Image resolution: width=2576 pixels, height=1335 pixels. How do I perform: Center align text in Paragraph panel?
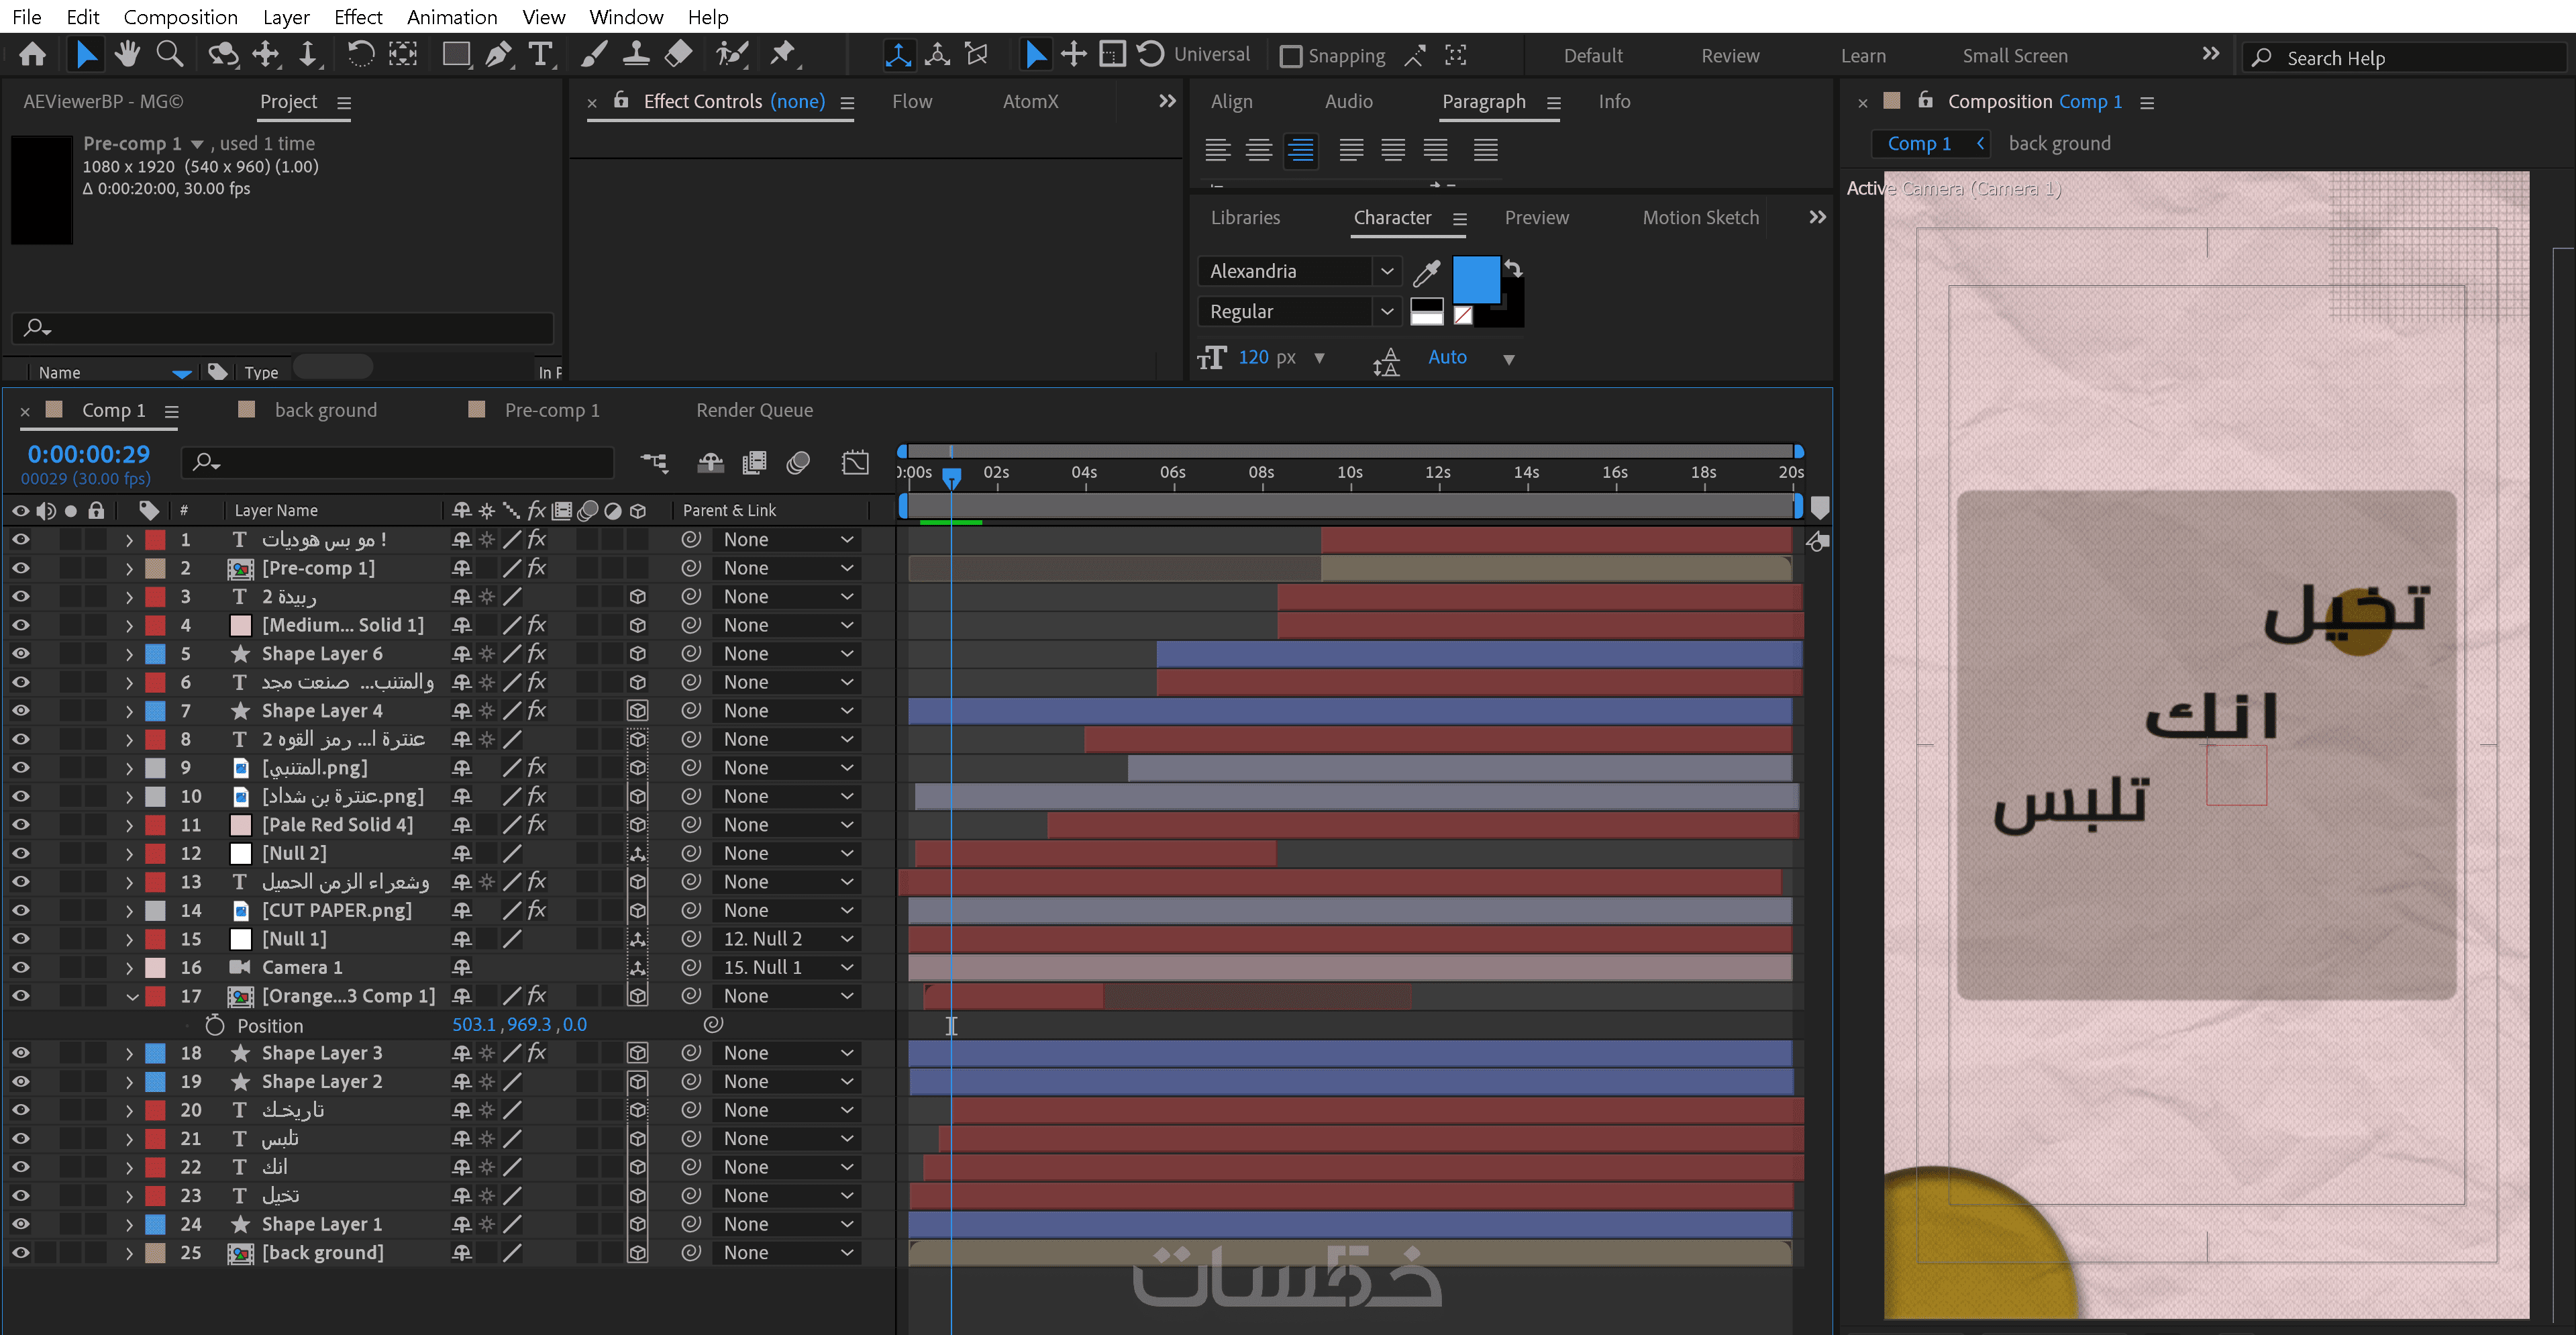[x=1259, y=150]
